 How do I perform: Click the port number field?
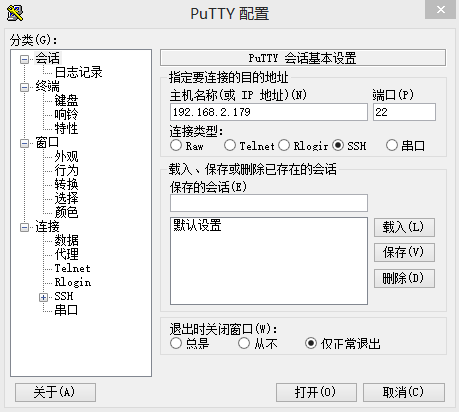tap(404, 112)
